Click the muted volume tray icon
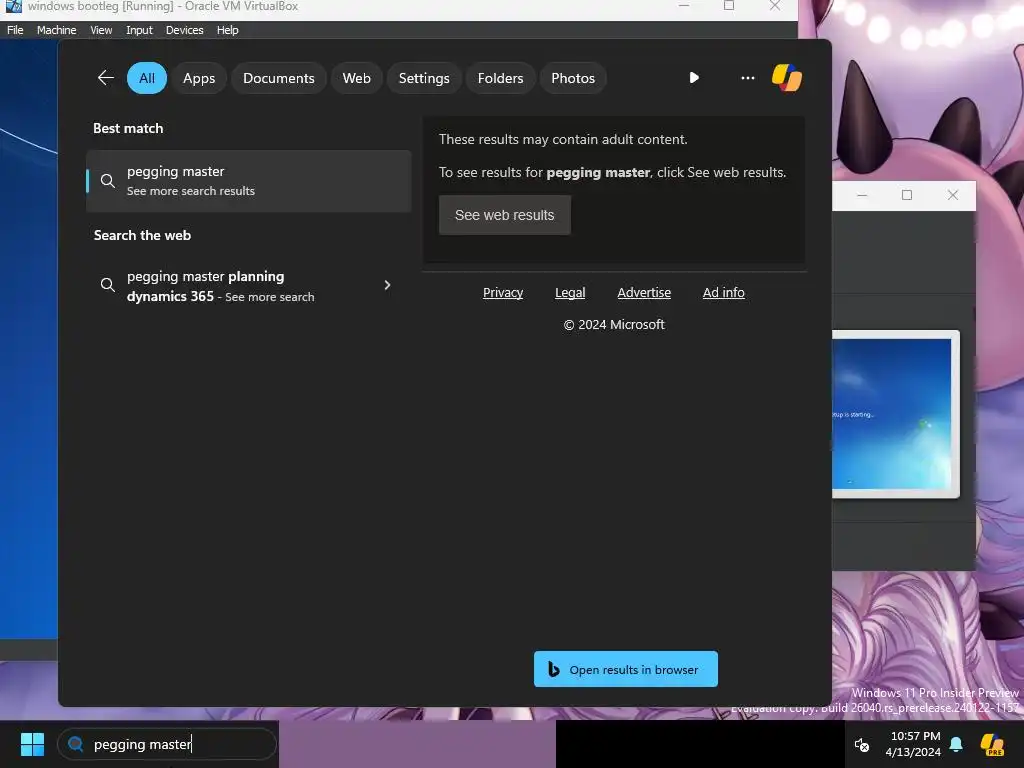Screen dimensions: 1024x768 pyautogui.click(x=862, y=744)
